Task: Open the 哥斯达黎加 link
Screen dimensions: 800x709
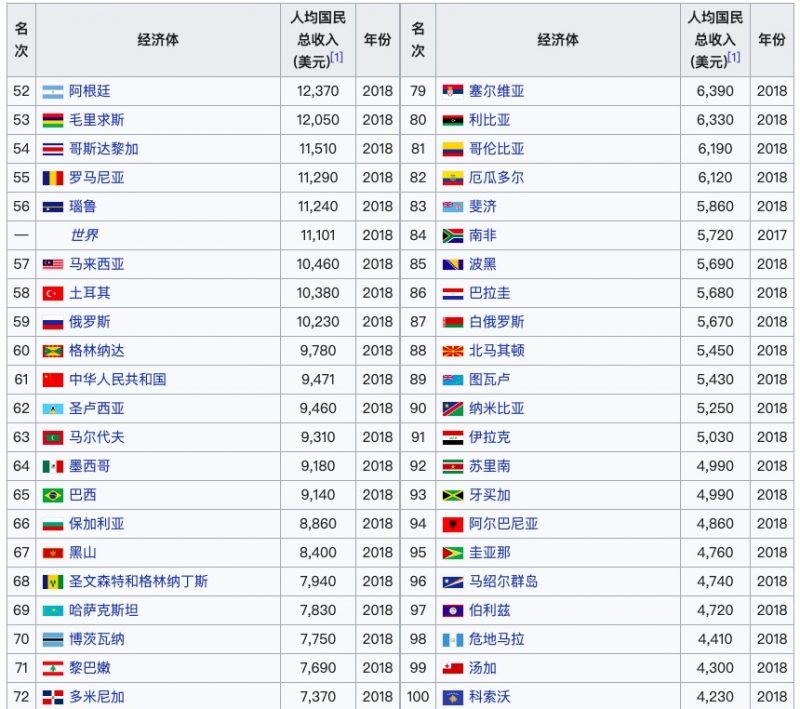Action: (x=104, y=149)
